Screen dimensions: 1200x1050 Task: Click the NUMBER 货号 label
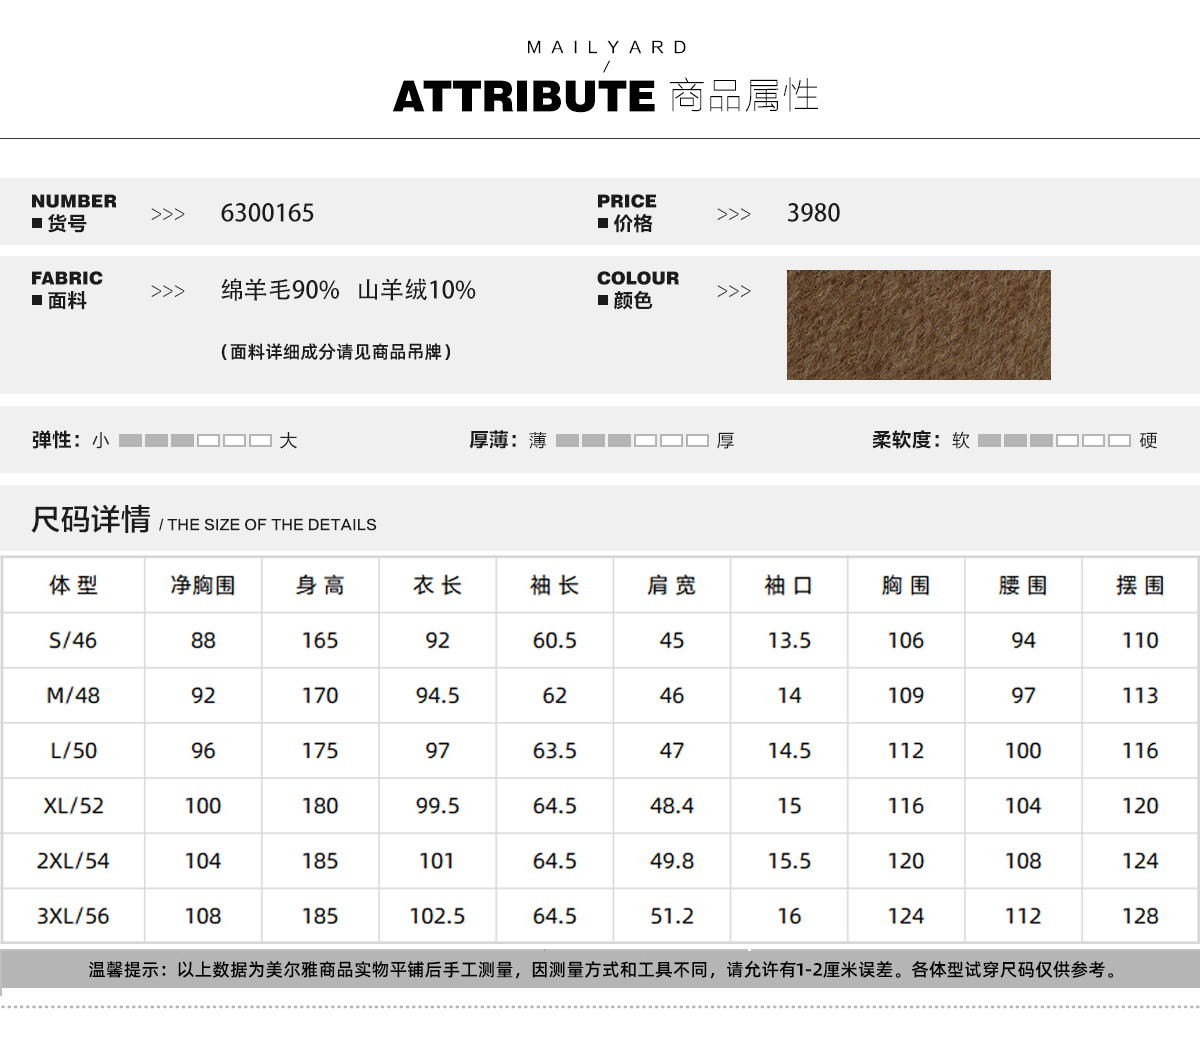click(74, 212)
